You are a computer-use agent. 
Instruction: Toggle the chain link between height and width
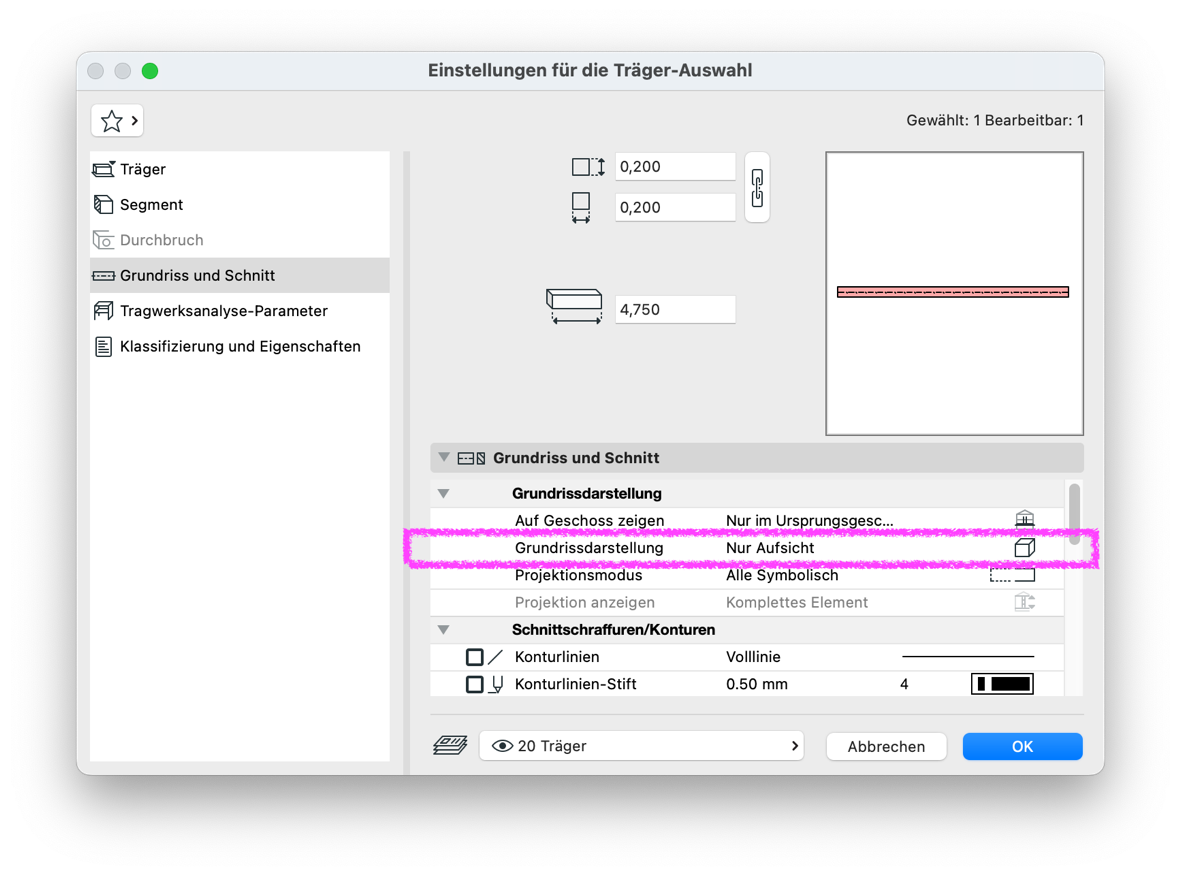click(757, 188)
